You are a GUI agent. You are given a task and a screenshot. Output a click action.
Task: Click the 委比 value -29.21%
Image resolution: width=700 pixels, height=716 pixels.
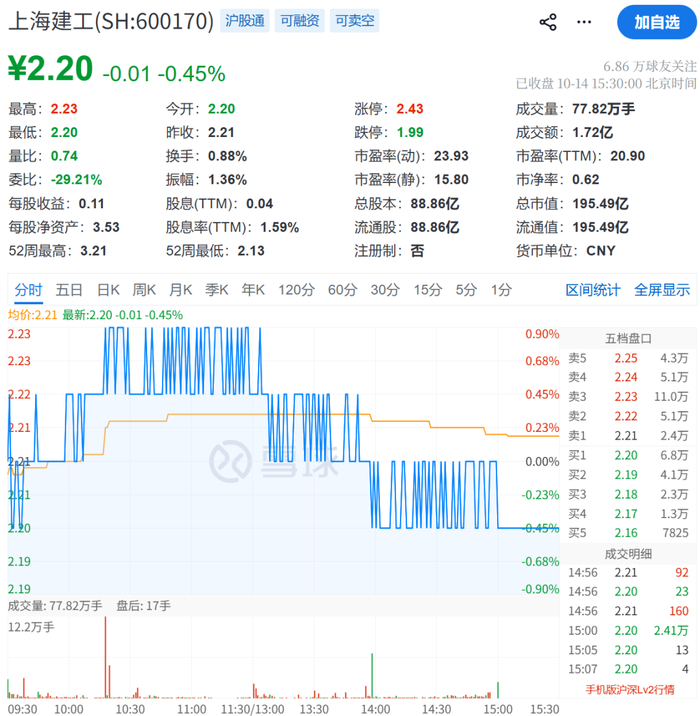coord(76,179)
